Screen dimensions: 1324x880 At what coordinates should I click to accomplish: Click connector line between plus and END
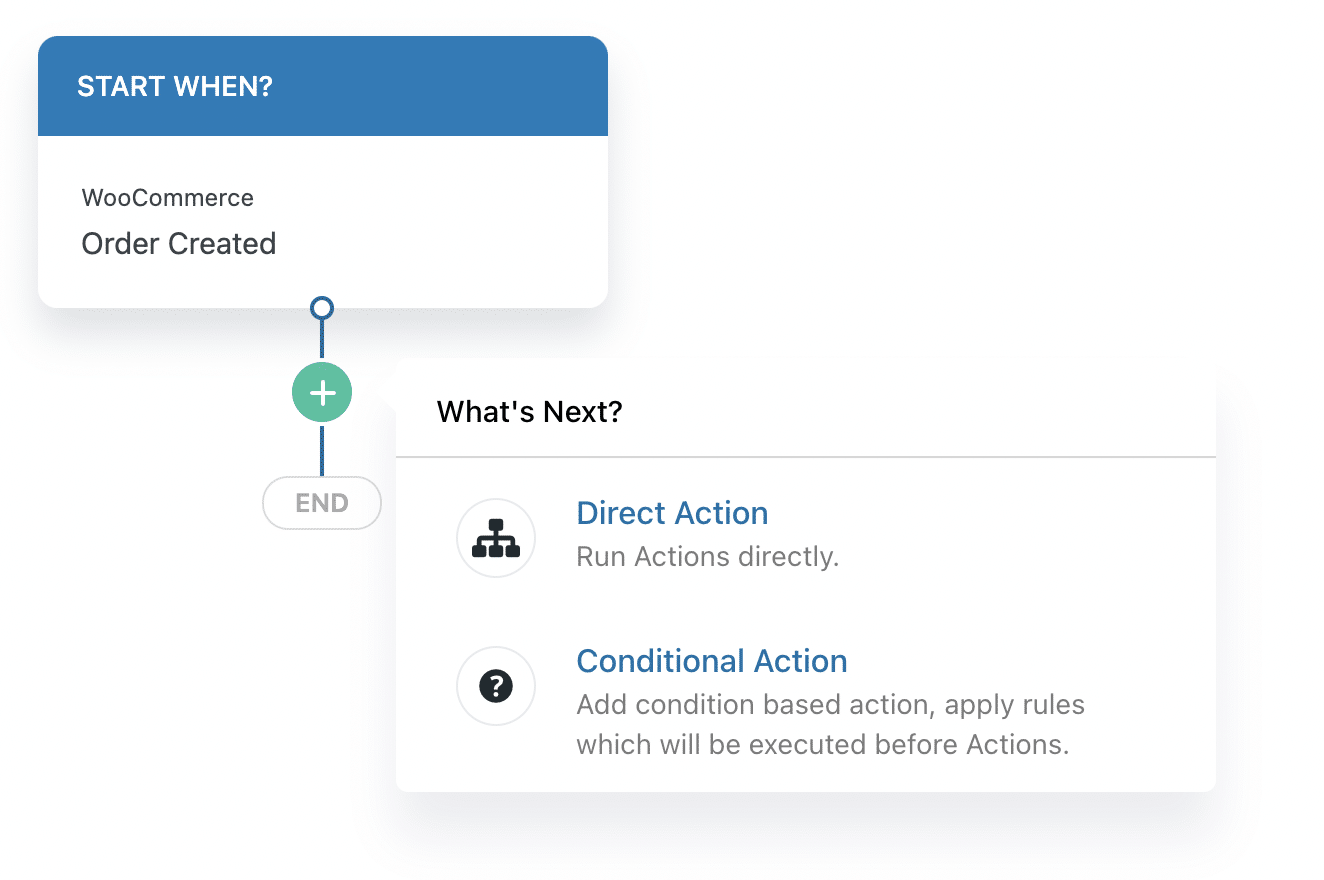pos(322,450)
